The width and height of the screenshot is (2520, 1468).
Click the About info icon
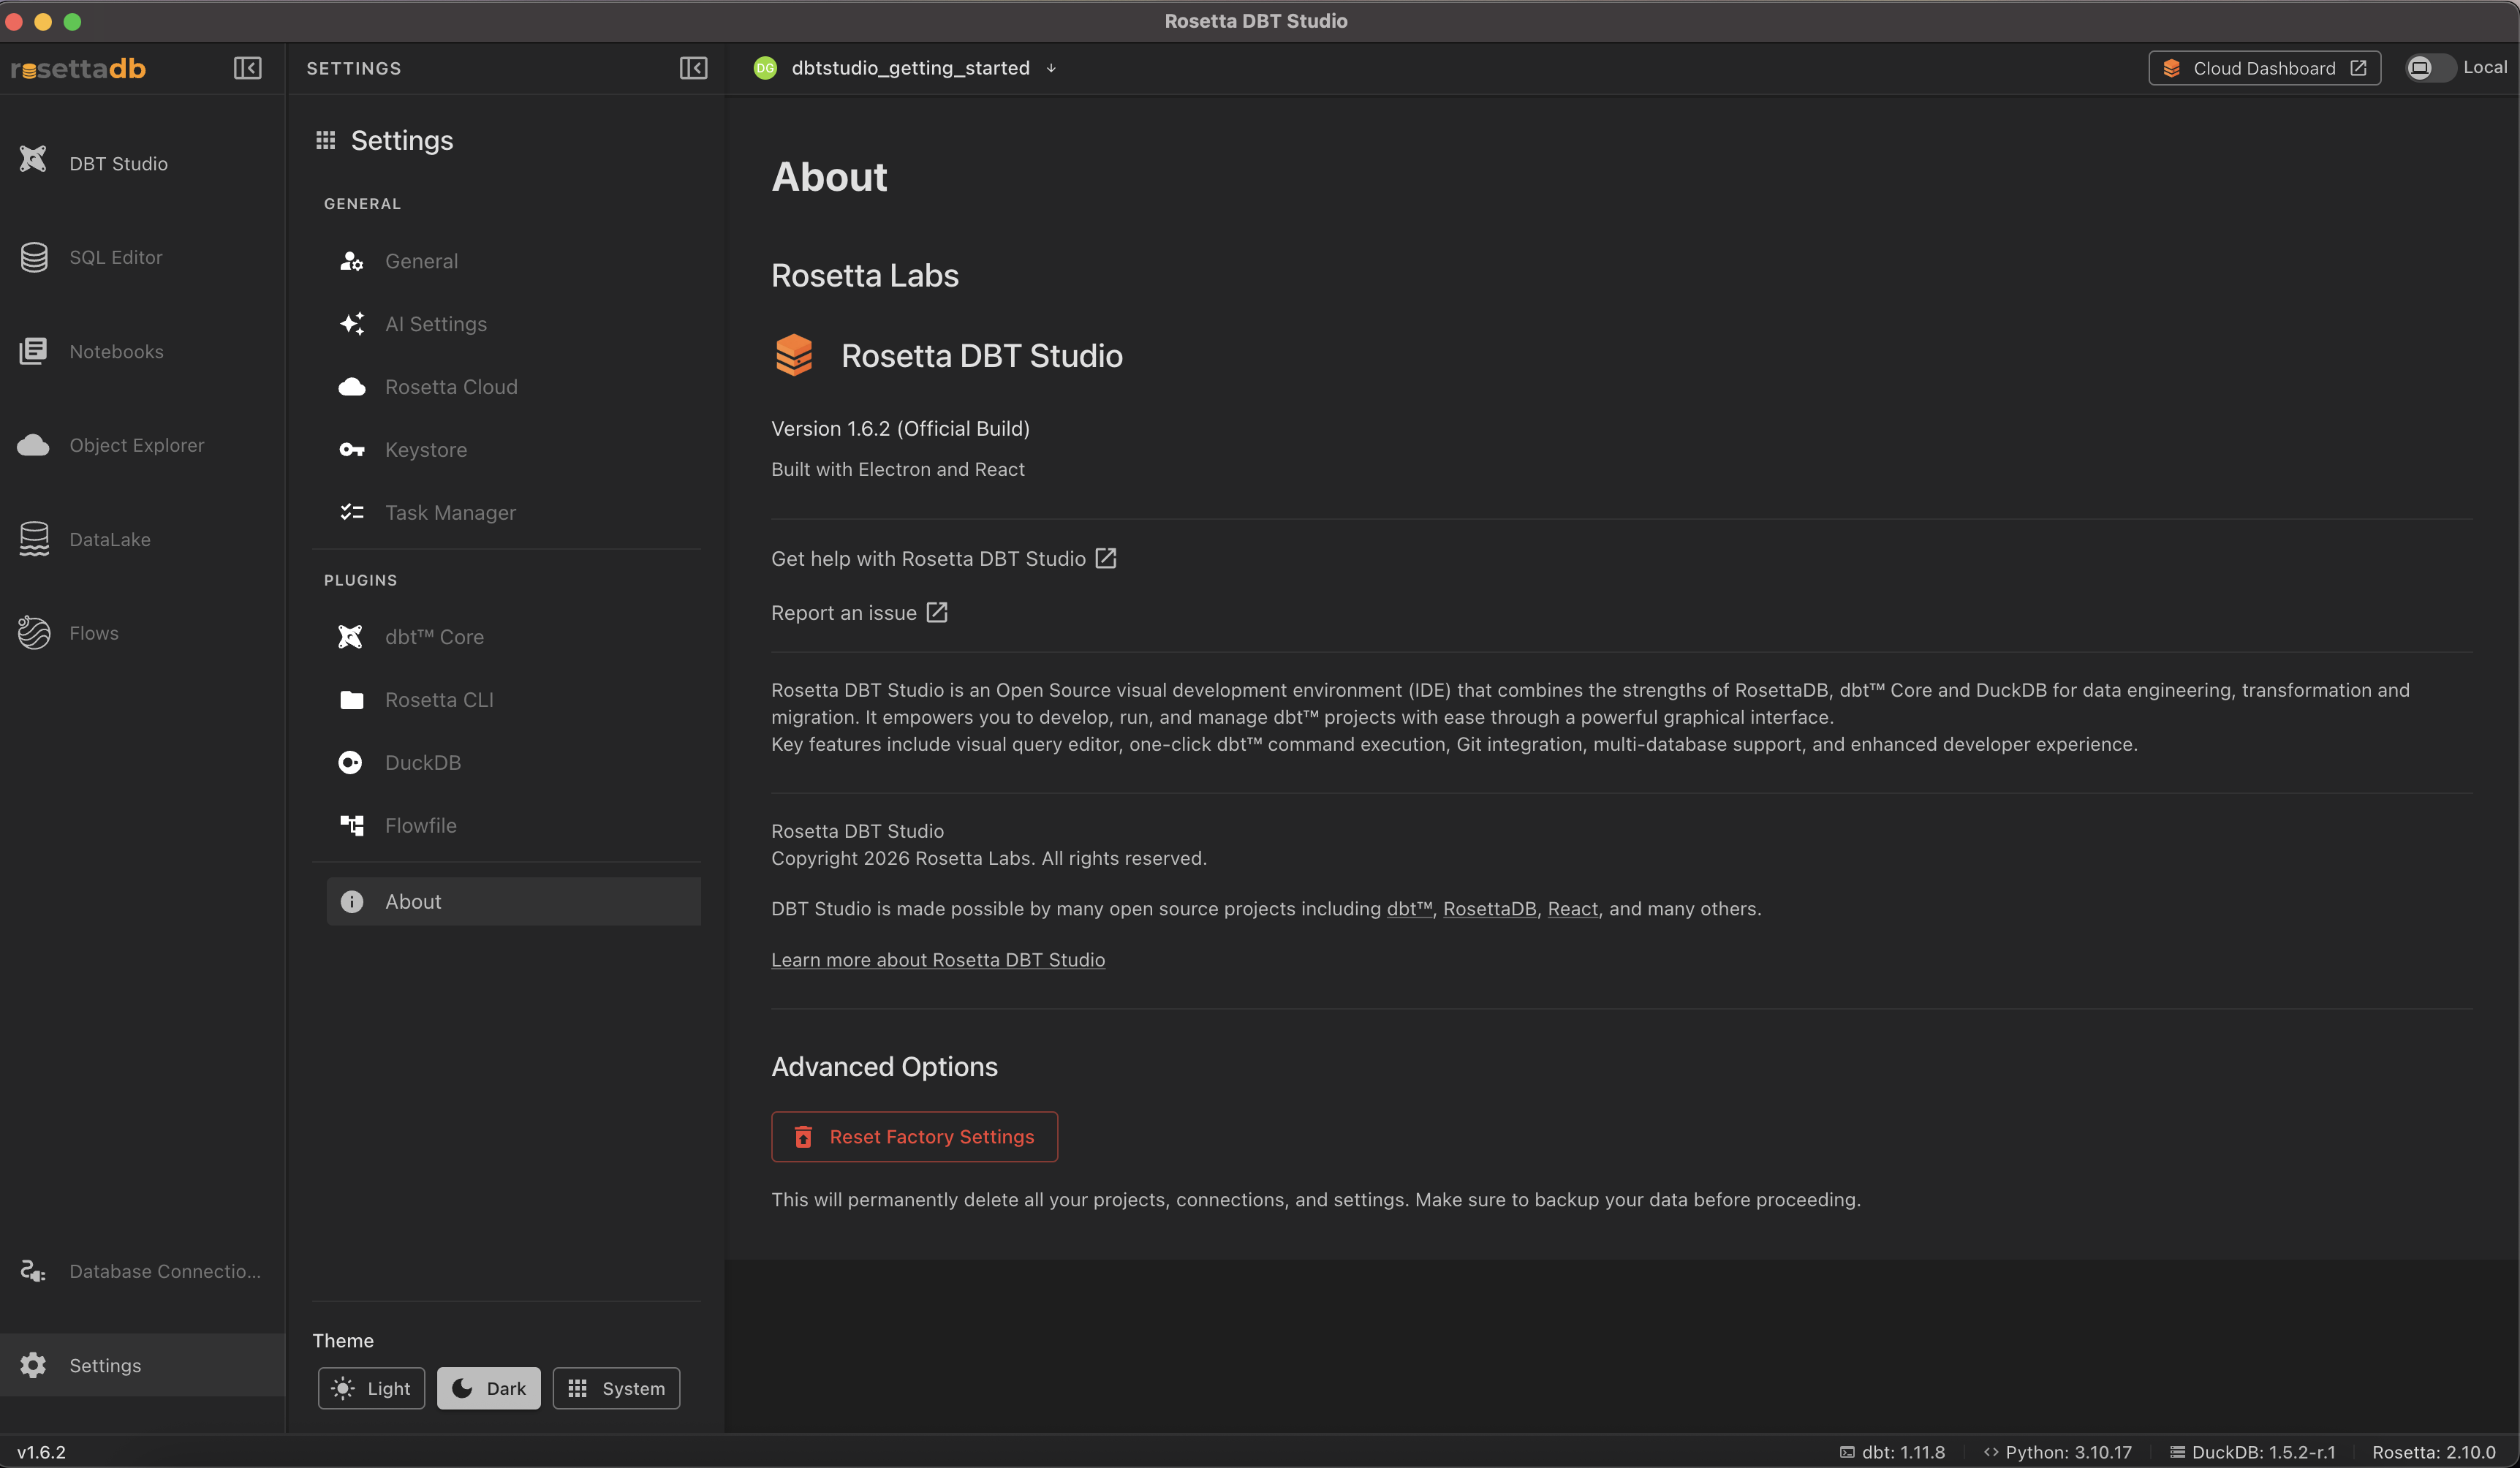click(x=351, y=901)
